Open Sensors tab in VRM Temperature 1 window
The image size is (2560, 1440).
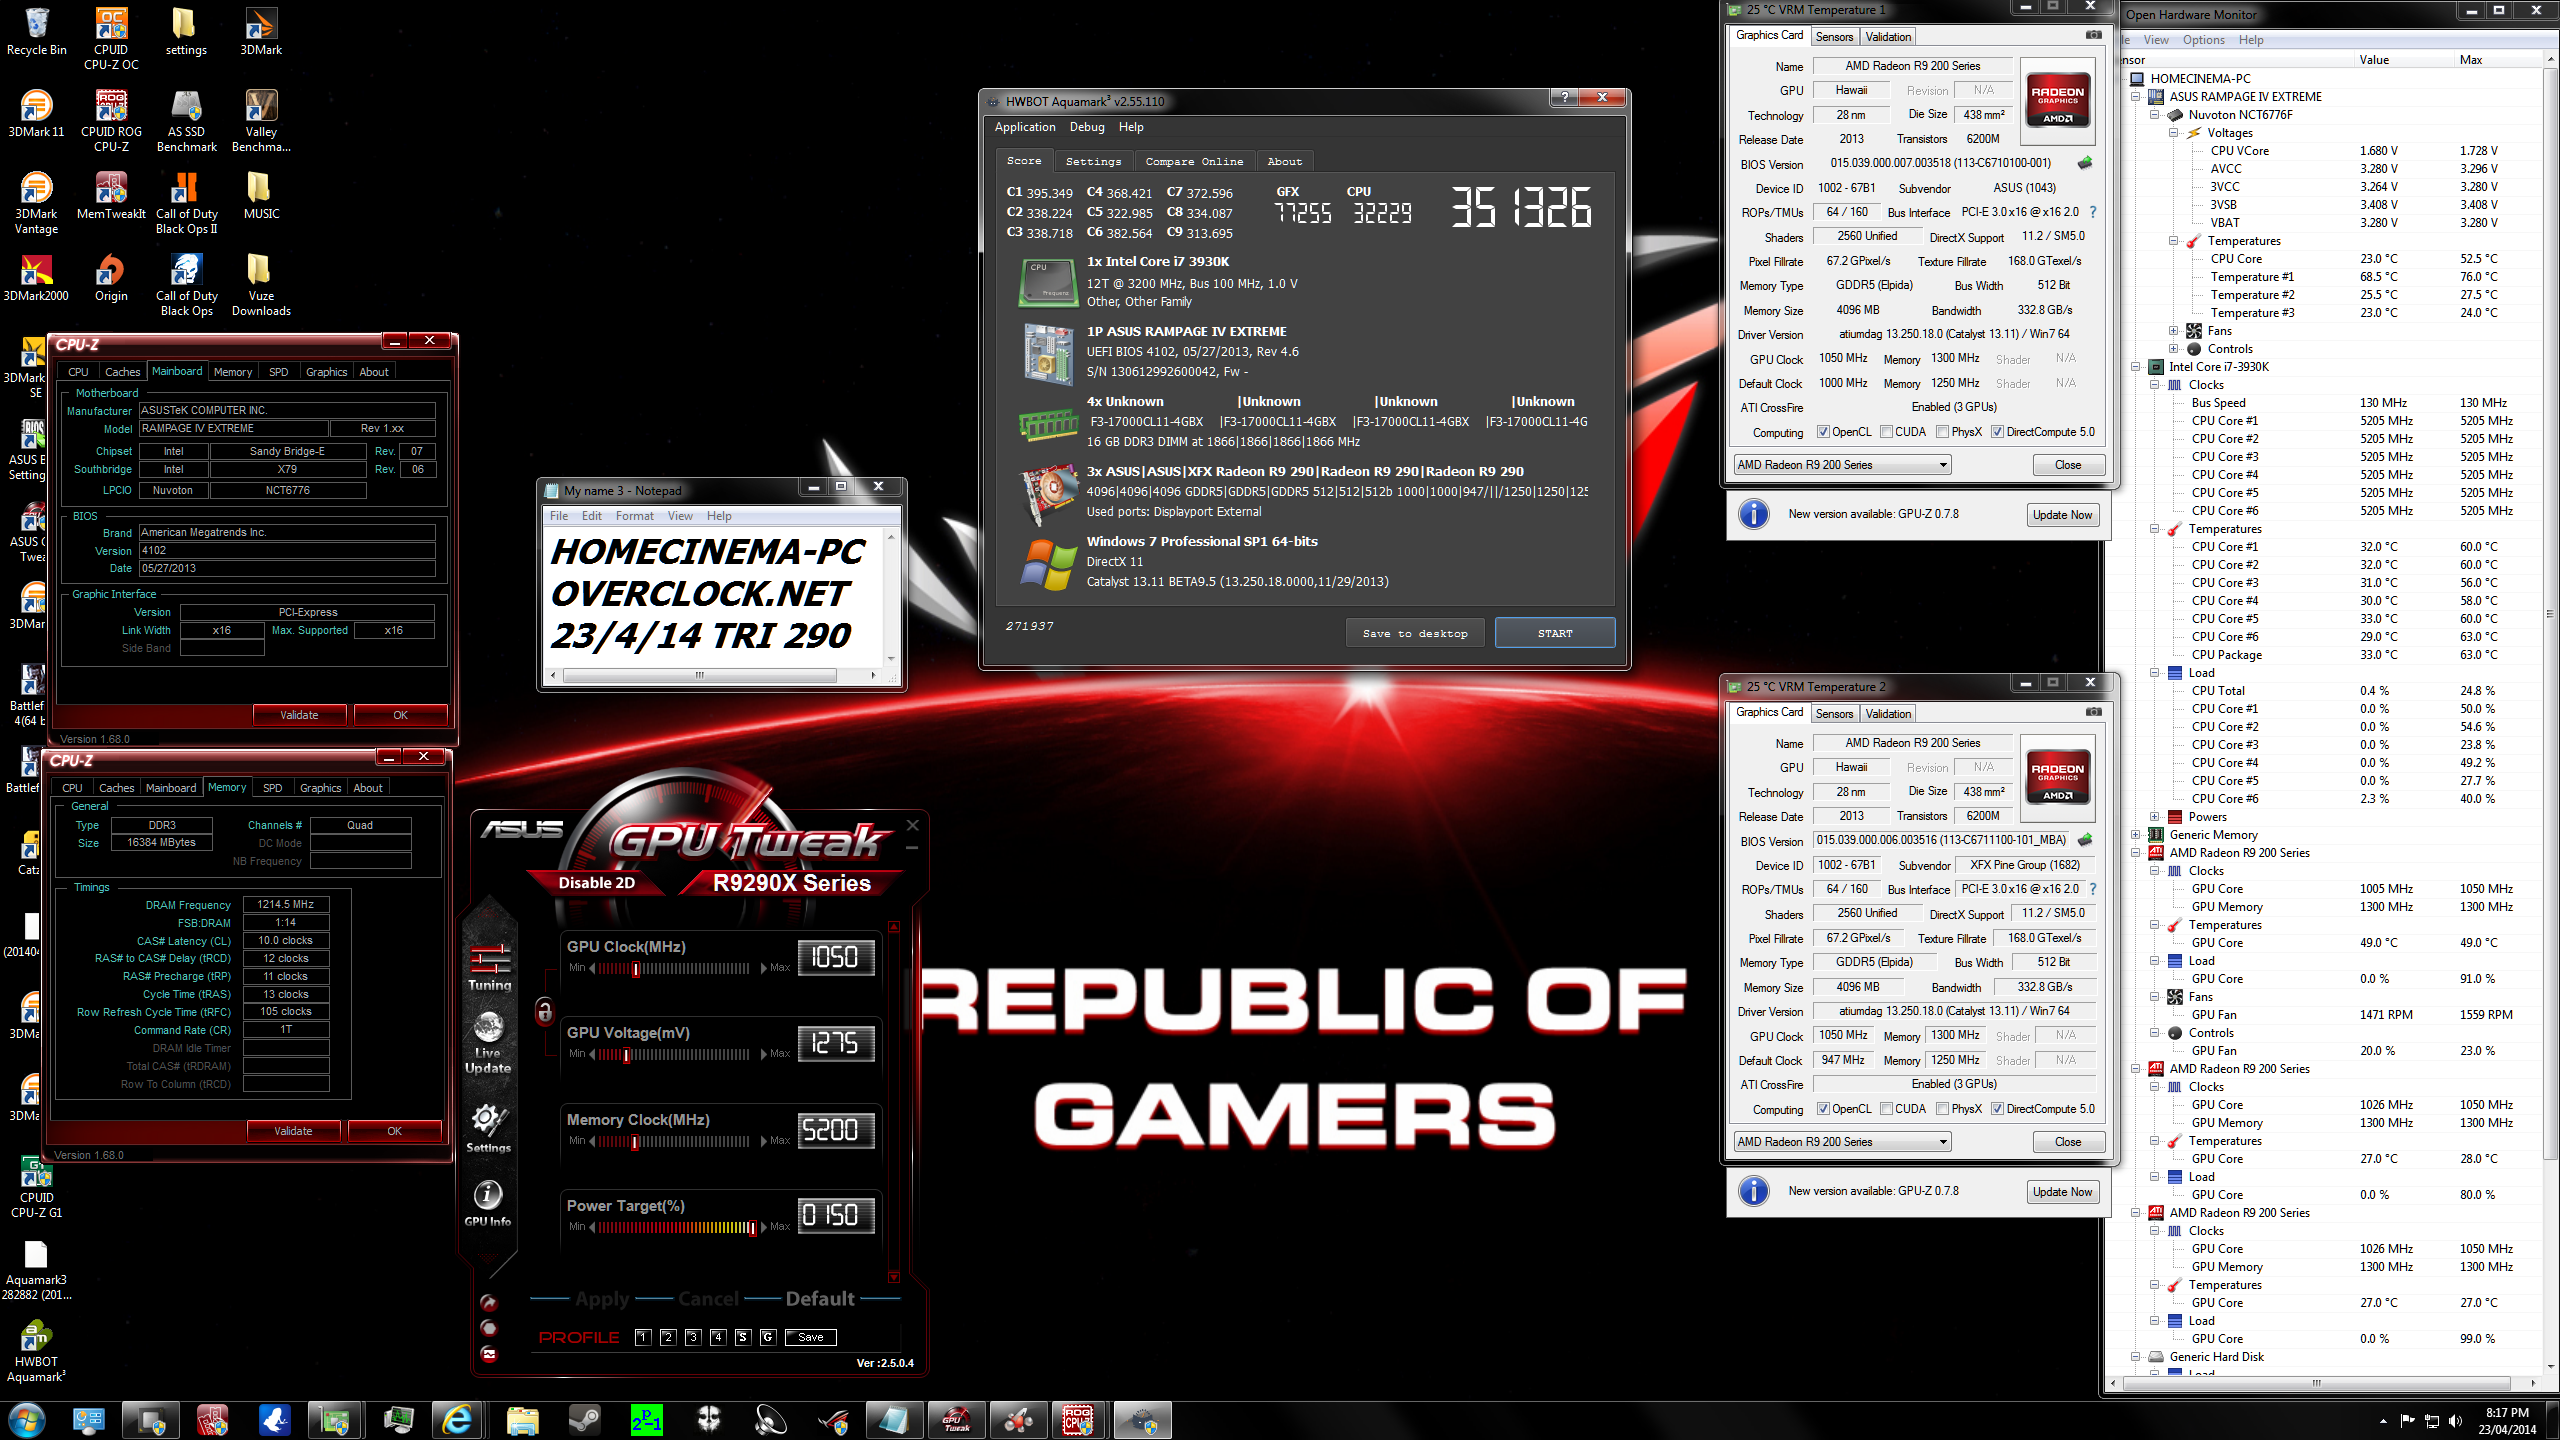[x=1834, y=37]
